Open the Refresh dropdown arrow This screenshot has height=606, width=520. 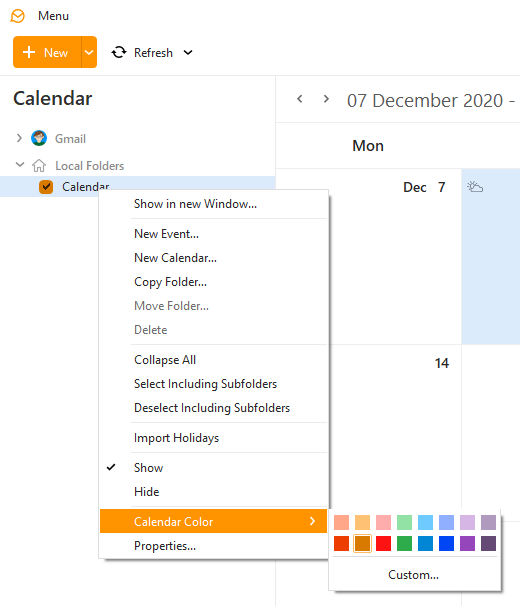pyautogui.click(x=188, y=53)
